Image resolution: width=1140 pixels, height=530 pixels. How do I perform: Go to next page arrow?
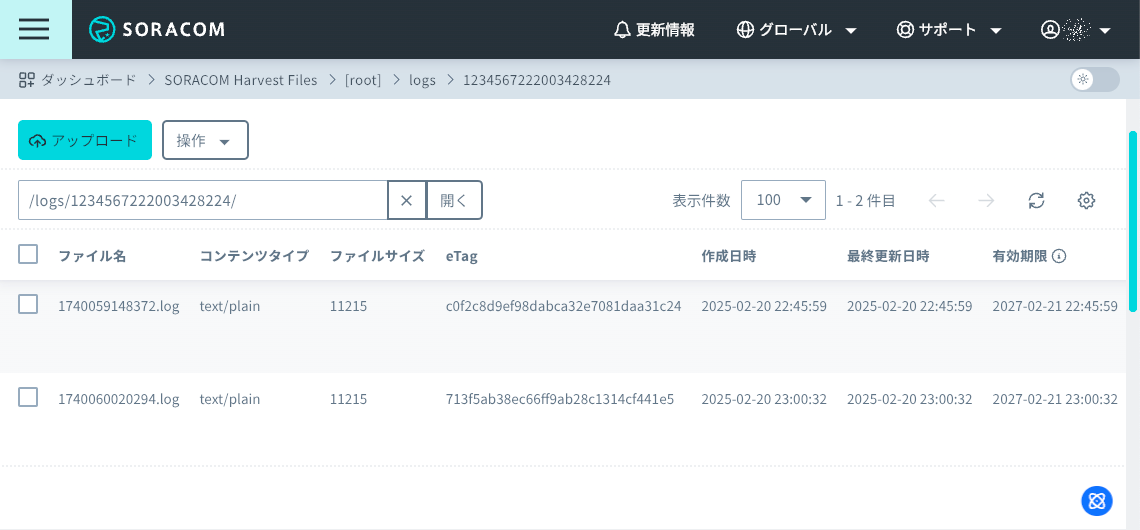tap(986, 200)
